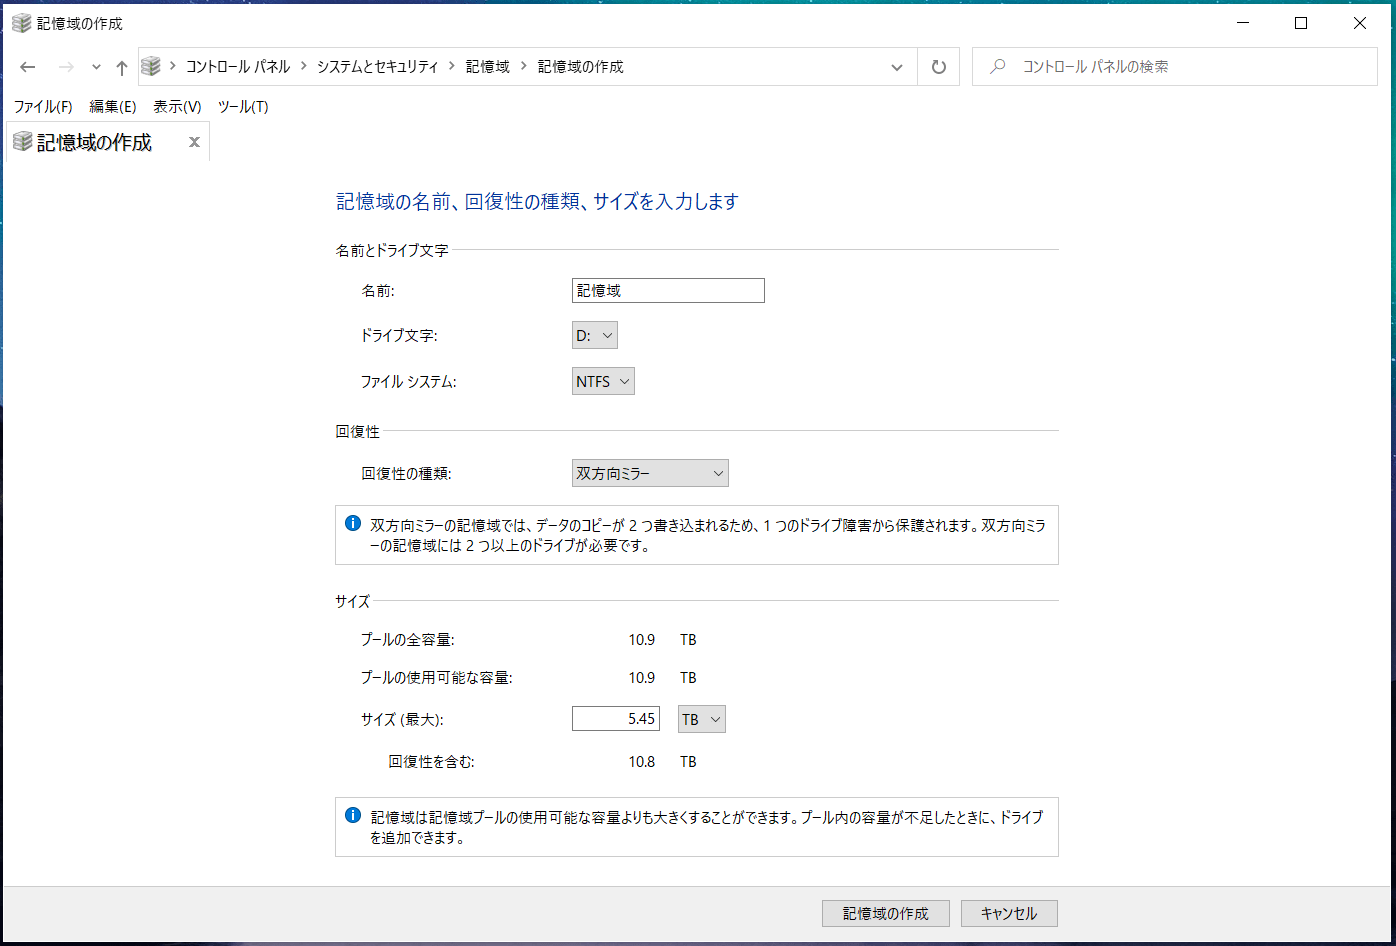This screenshot has width=1396, height=946.
Task: Click the 名前 text field
Action: pyautogui.click(x=668, y=291)
